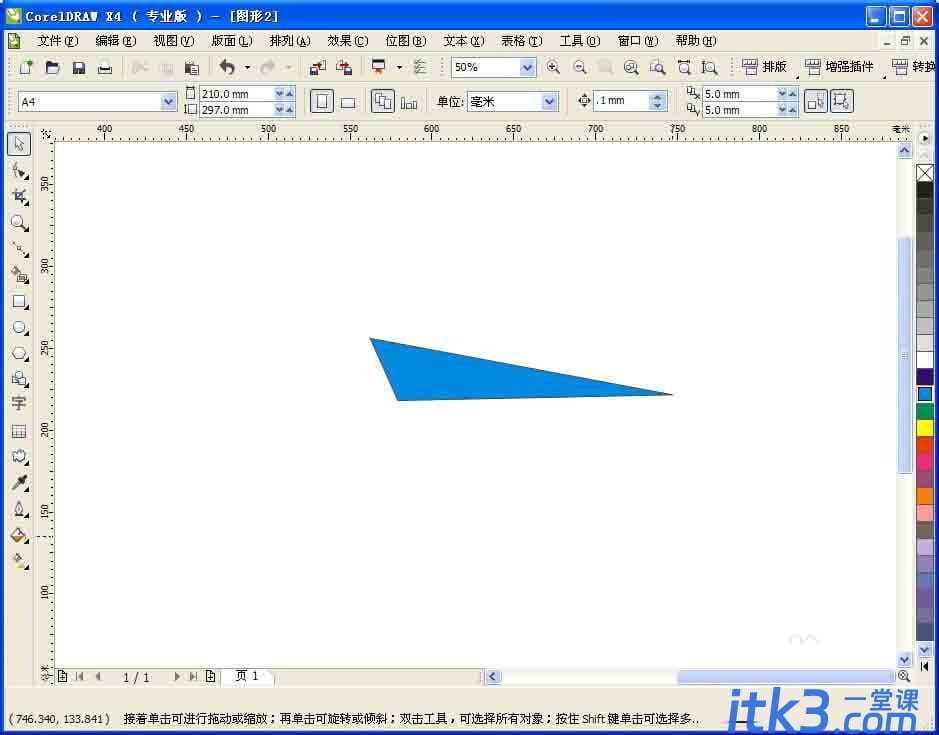Viewport: 939px width, 735px height.
Task: Toggle the no-fill X swatch
Action: click(x=925, y=173)
